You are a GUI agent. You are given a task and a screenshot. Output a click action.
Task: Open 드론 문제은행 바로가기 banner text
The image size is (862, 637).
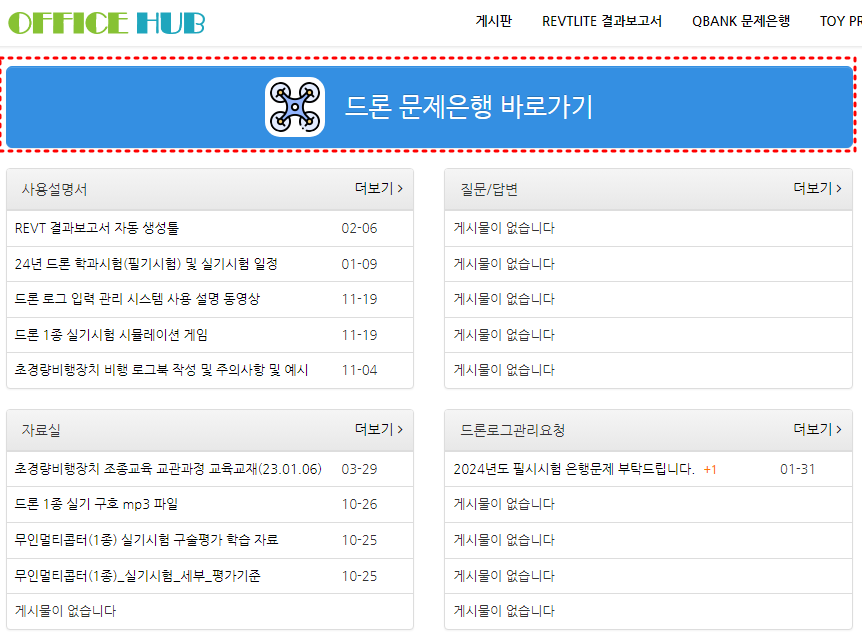pyautogui.click(x=468, y=107)
